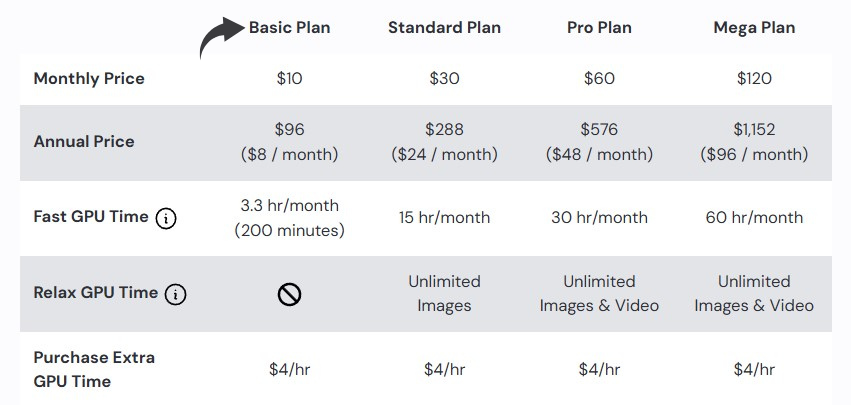Select the Pro Plan column header
The width and height of the screenshot is (851, 405).
pyautogui.click(x=599, y=27)
